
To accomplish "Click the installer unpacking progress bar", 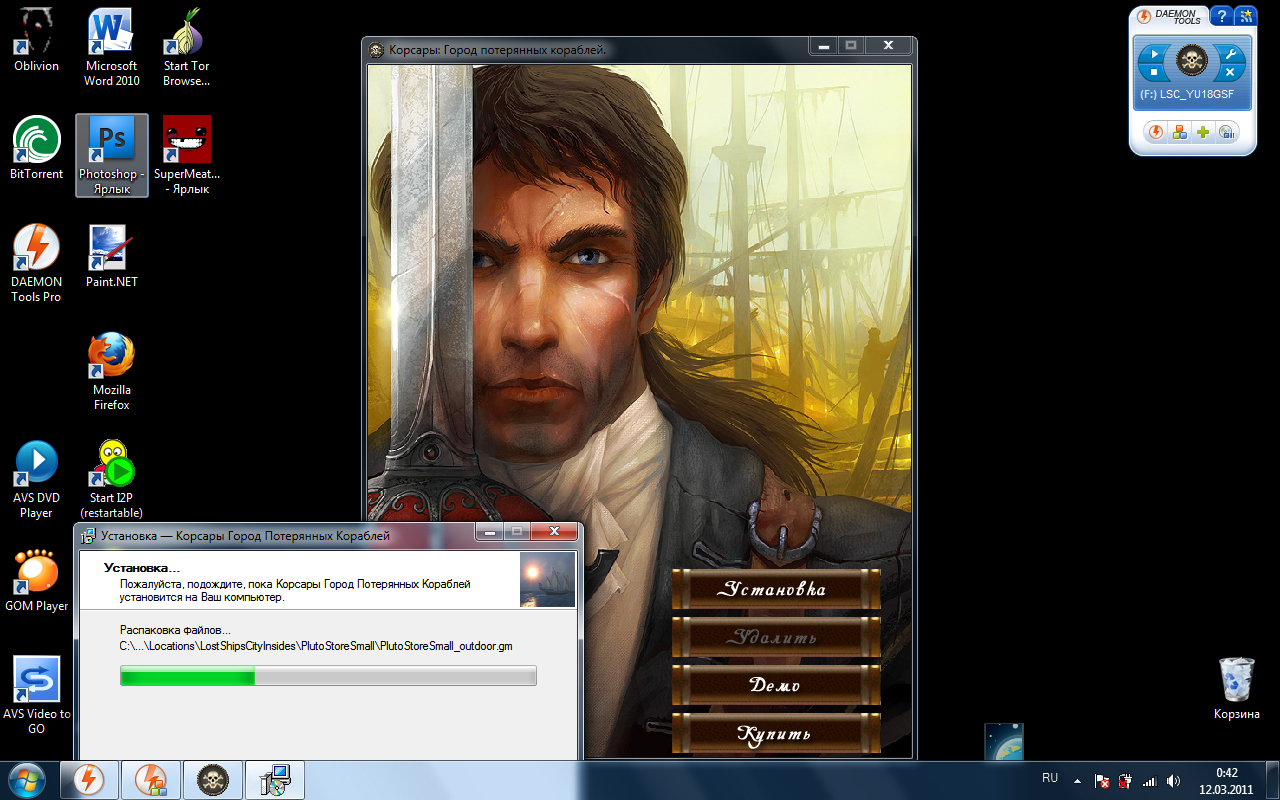I will point(328,676).
